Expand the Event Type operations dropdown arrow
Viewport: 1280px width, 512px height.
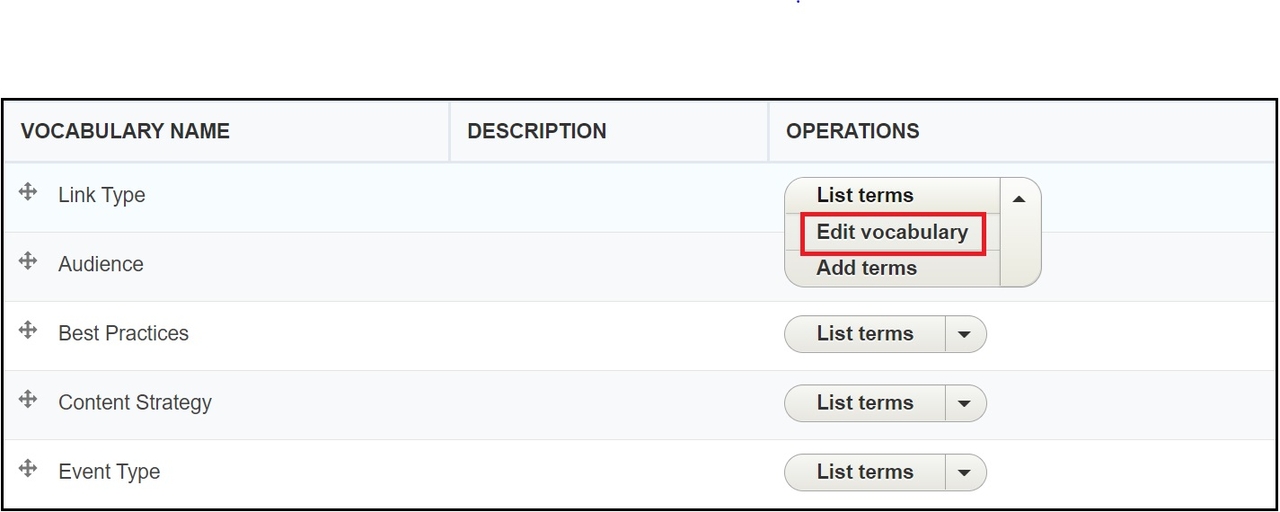tap(964, 472)
